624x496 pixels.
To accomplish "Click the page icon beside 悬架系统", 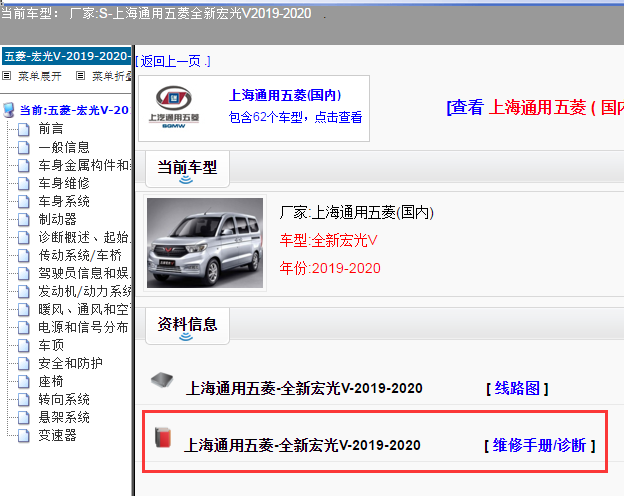I will pos(23,418).
